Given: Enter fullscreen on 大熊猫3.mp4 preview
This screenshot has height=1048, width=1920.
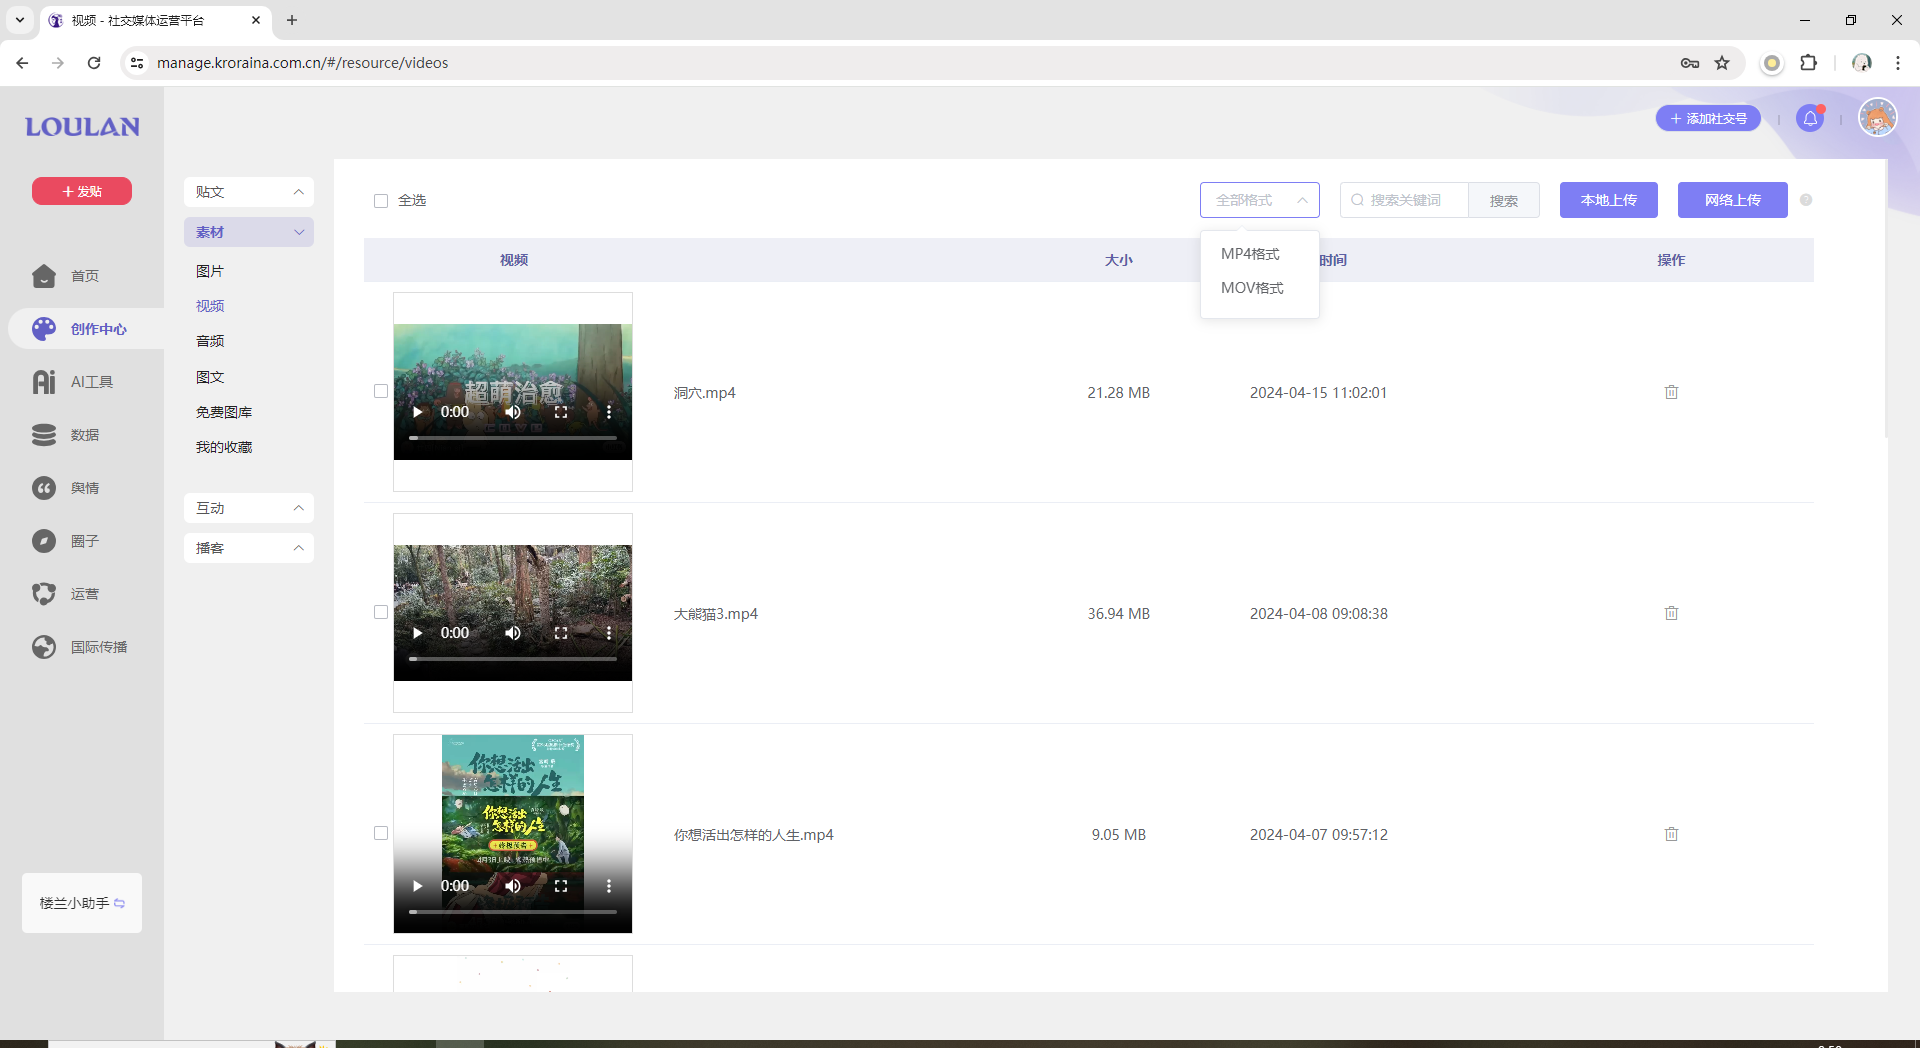Looking at the screenshot, I should click(561, 633).
